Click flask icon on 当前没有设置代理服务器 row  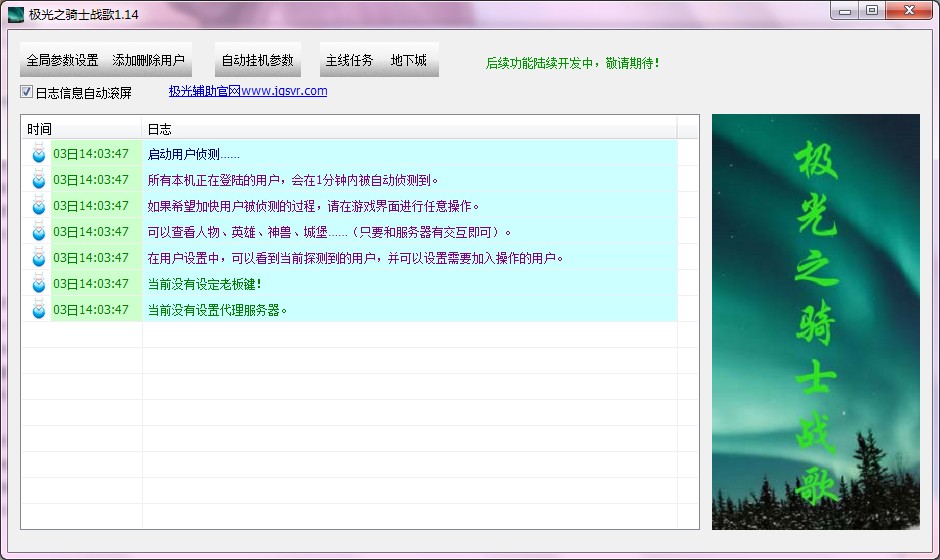click(x=39, y=309)
